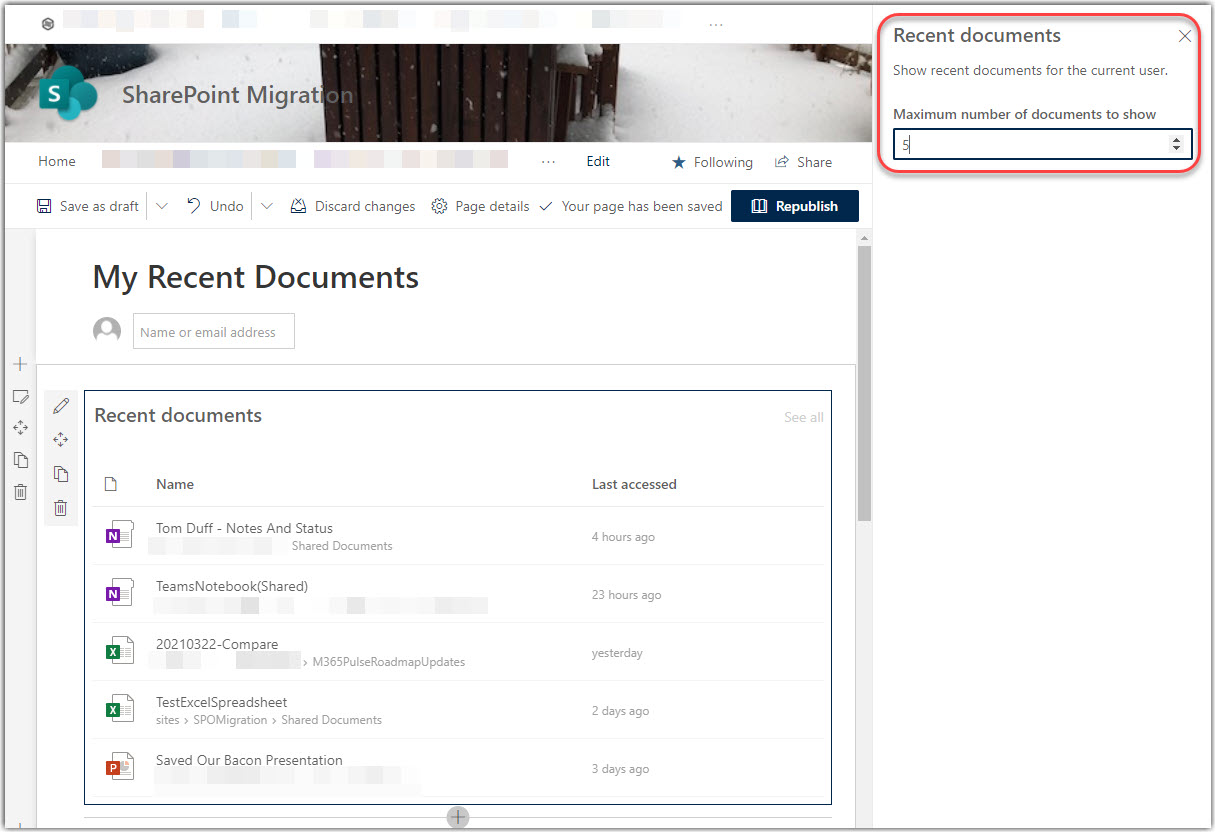Open See all recent documents
The width and height of the screenshot is (1216, 833).
click(x=803, y=417)
